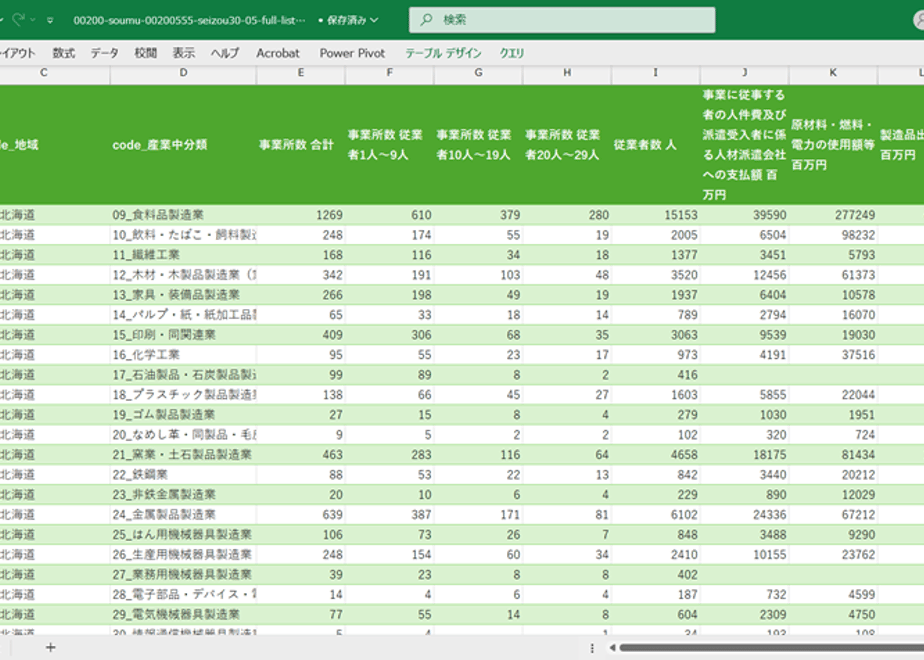Select column J by its header
Viewport: 924px width, 660px height.
pos(744,73)
